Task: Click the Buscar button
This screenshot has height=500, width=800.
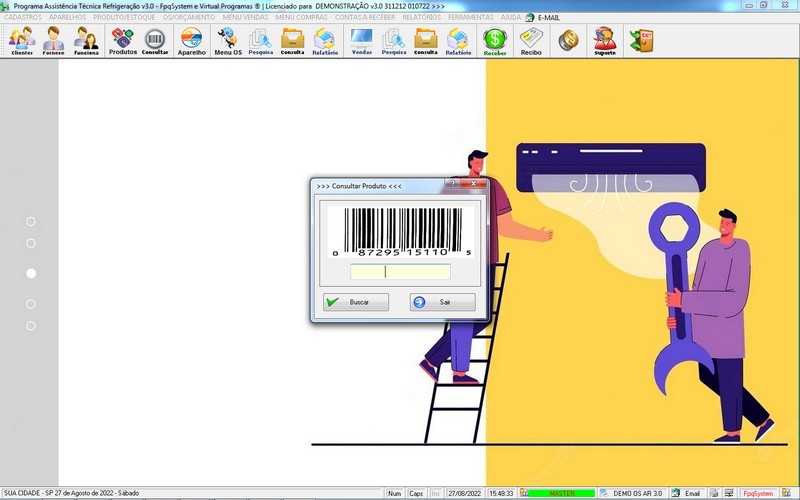Action: [x=356, y=302]
